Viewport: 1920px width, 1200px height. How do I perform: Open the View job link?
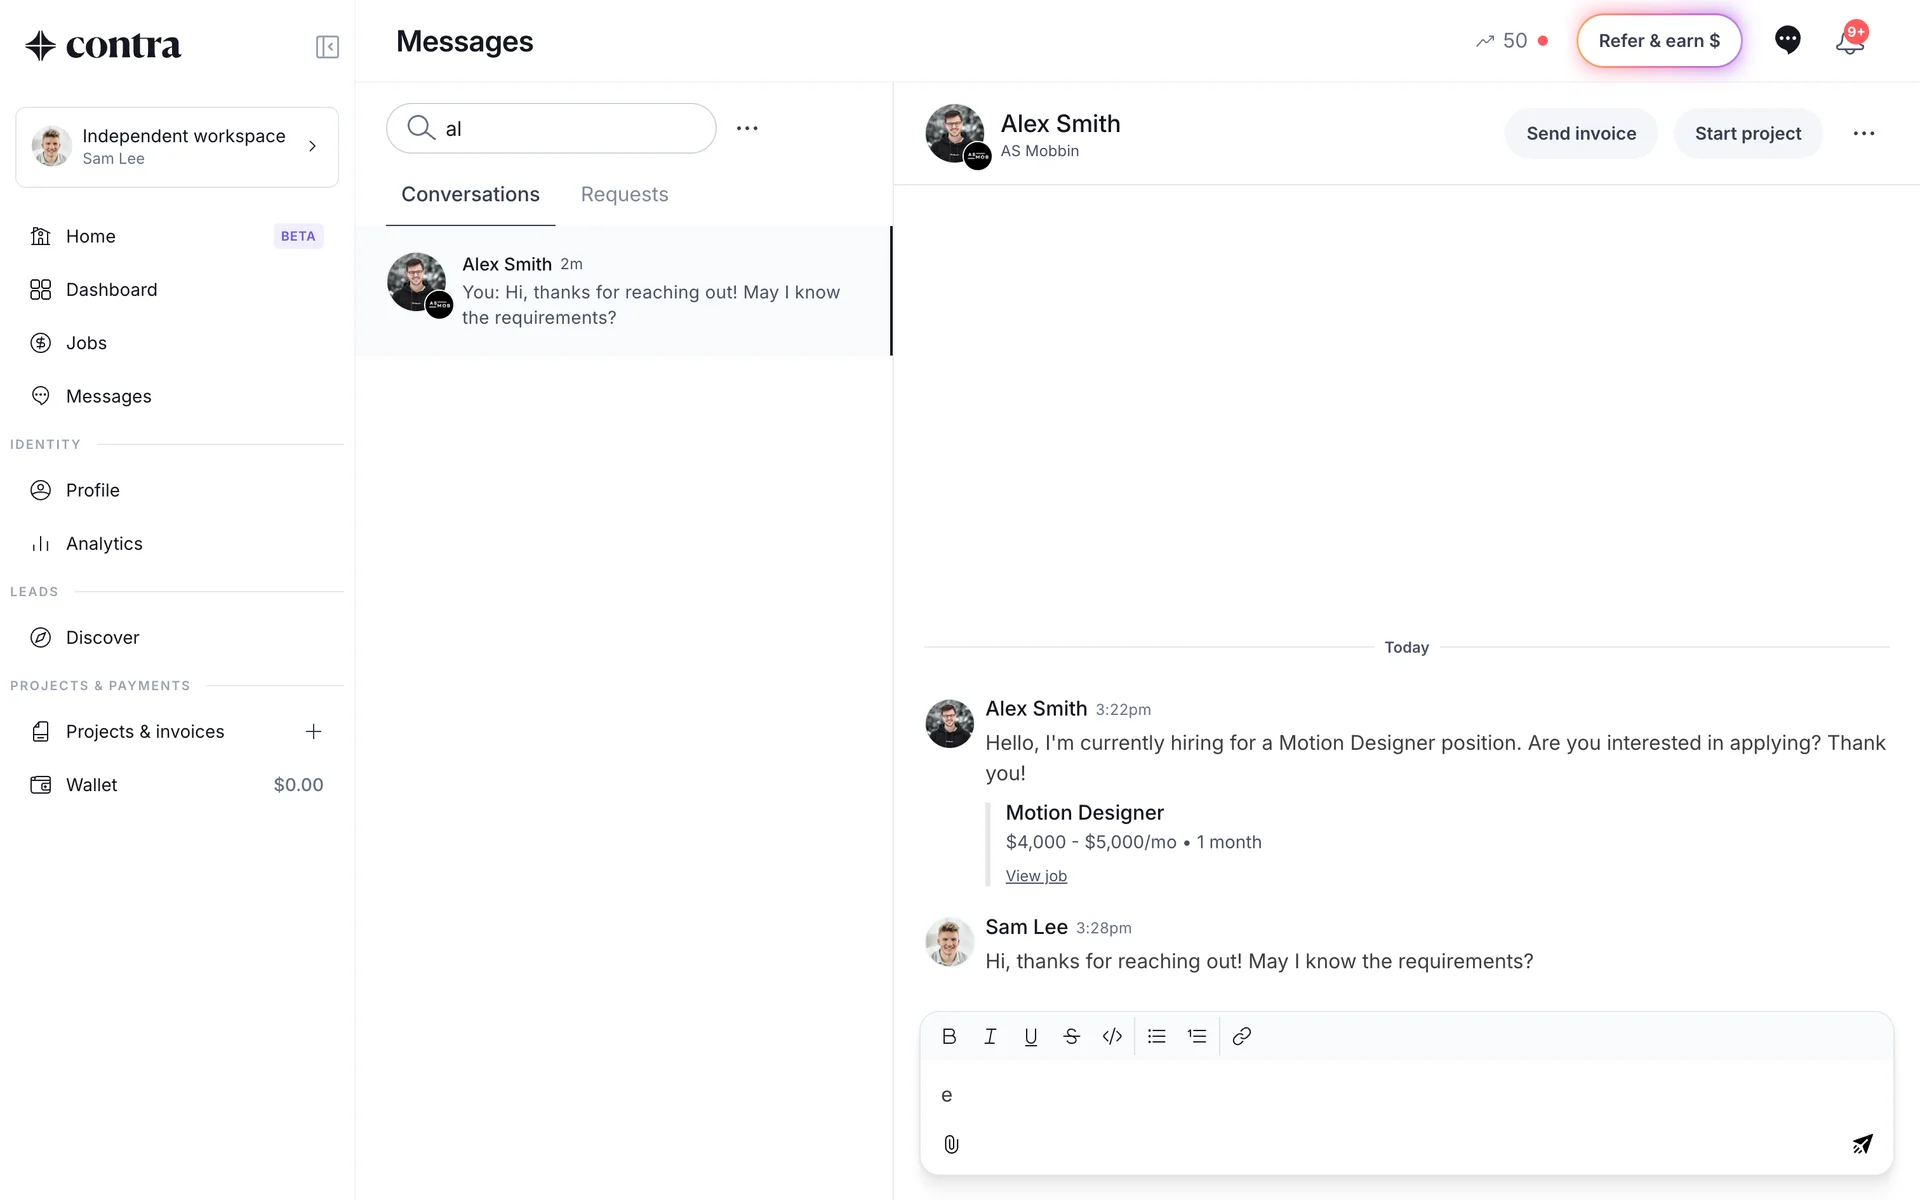click(x=1036, y=876)
